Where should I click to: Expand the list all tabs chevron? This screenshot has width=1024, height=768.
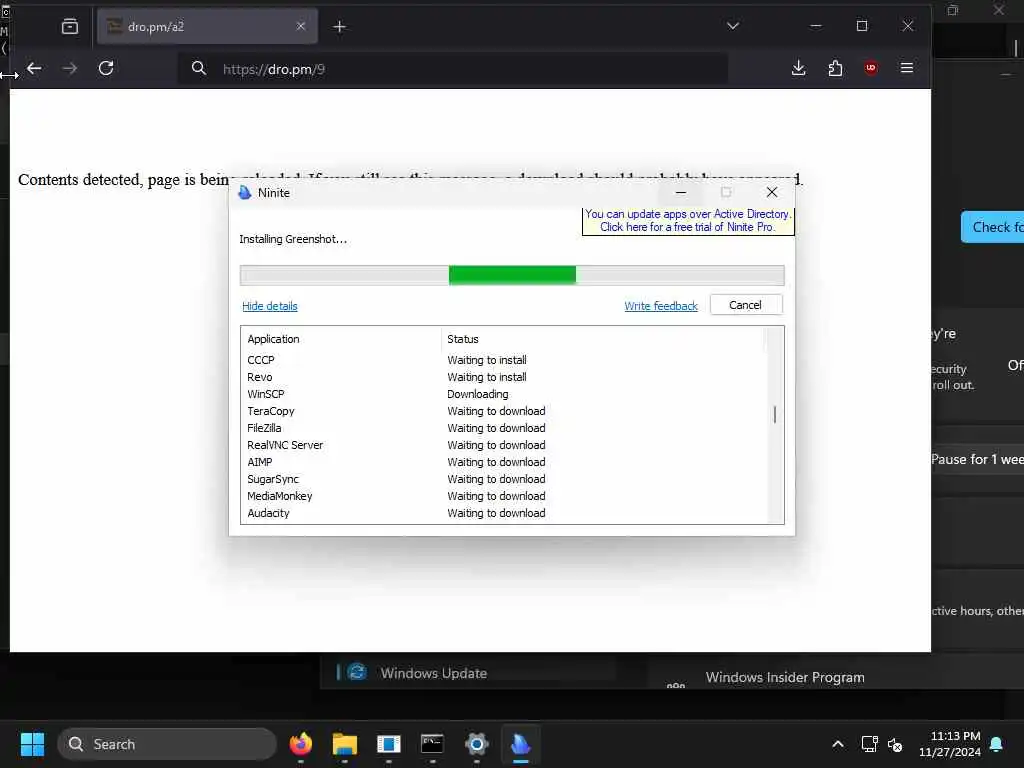[733, 26]
